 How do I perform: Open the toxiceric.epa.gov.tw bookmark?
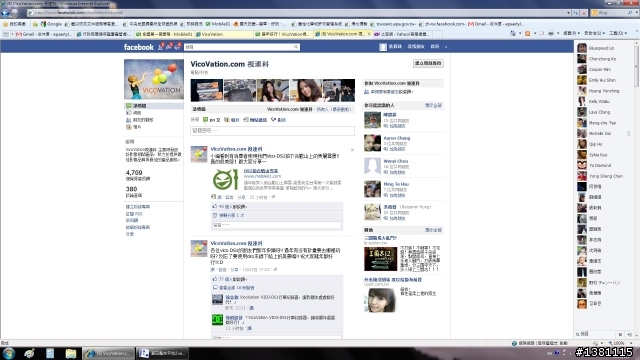393,24
